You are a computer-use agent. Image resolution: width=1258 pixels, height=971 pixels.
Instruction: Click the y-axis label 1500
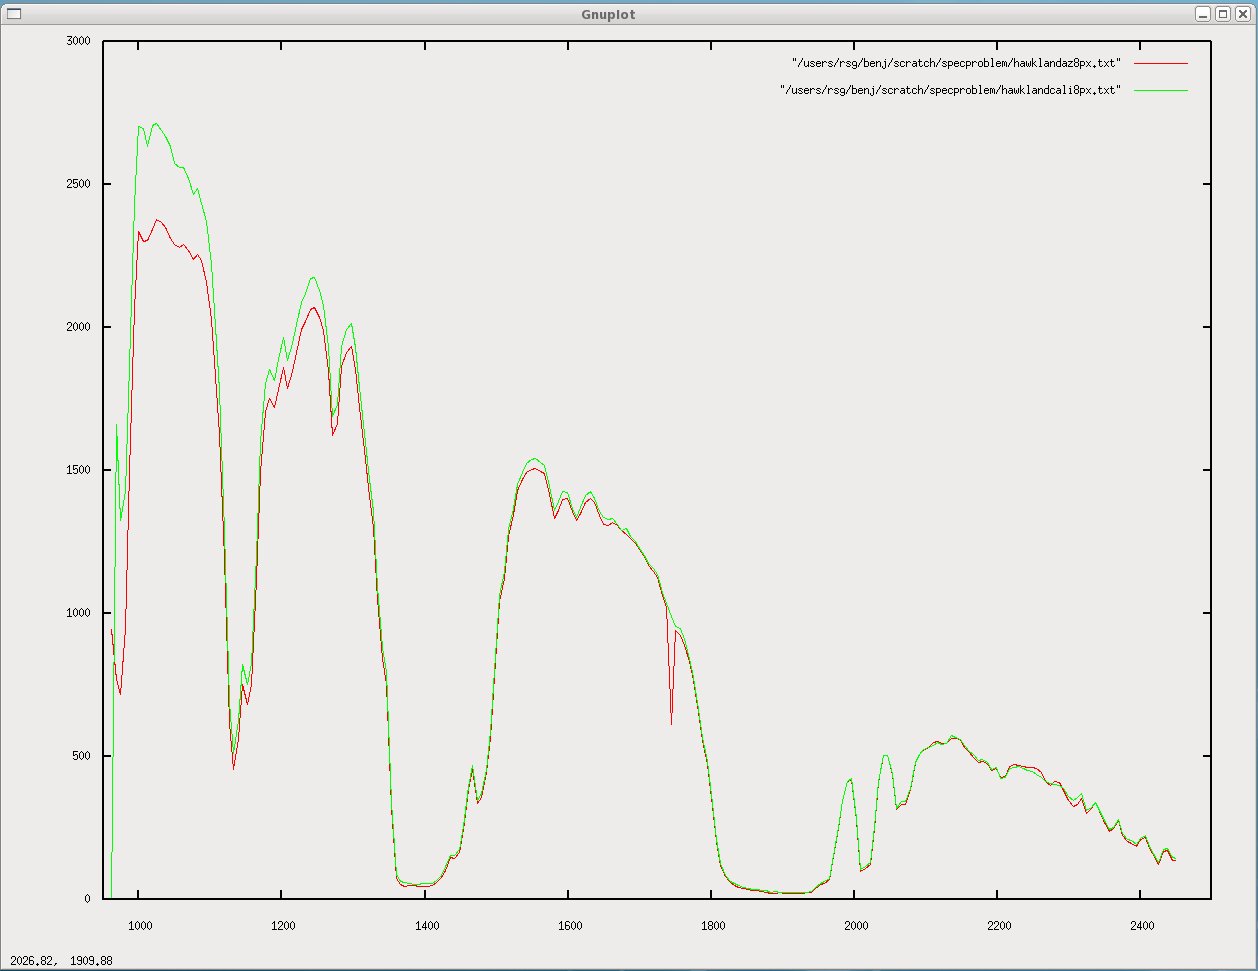tap(79, 470)
